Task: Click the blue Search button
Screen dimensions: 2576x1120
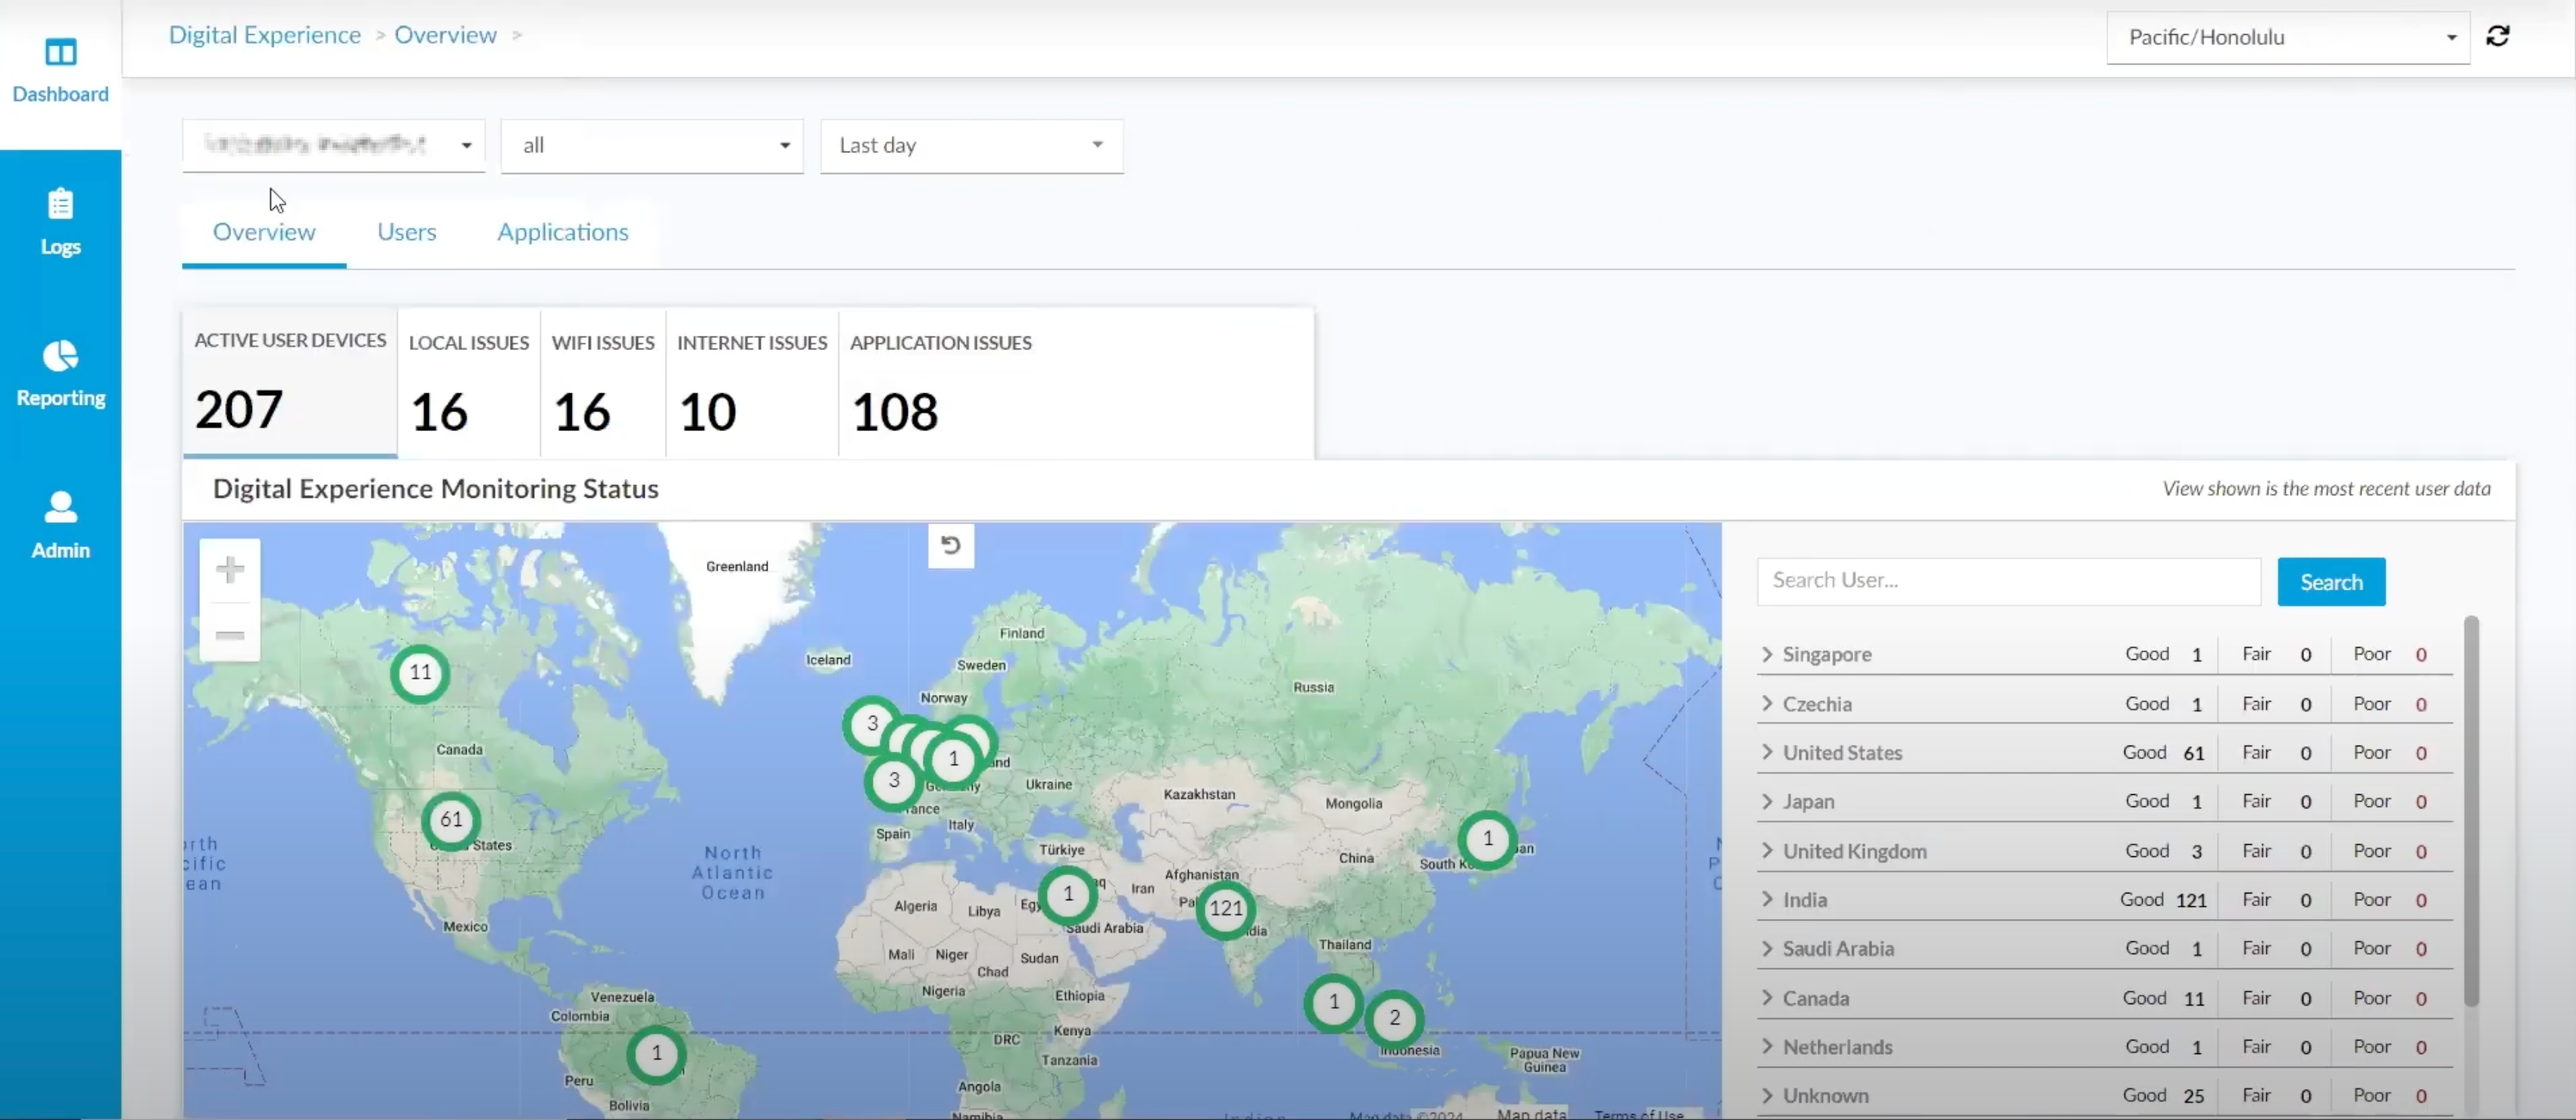Action: [2330, 582]
